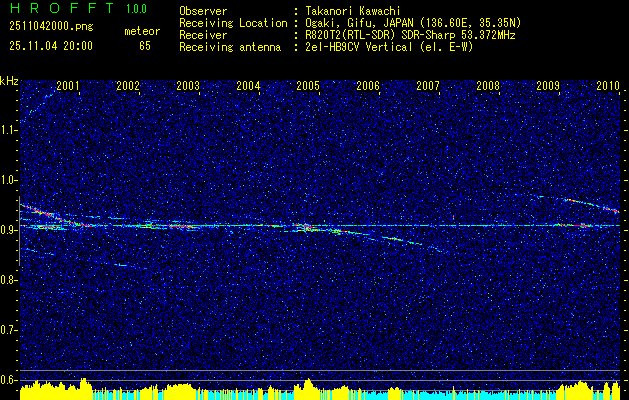Click time marker 2001
629x400 pixels.
[68, 85]
